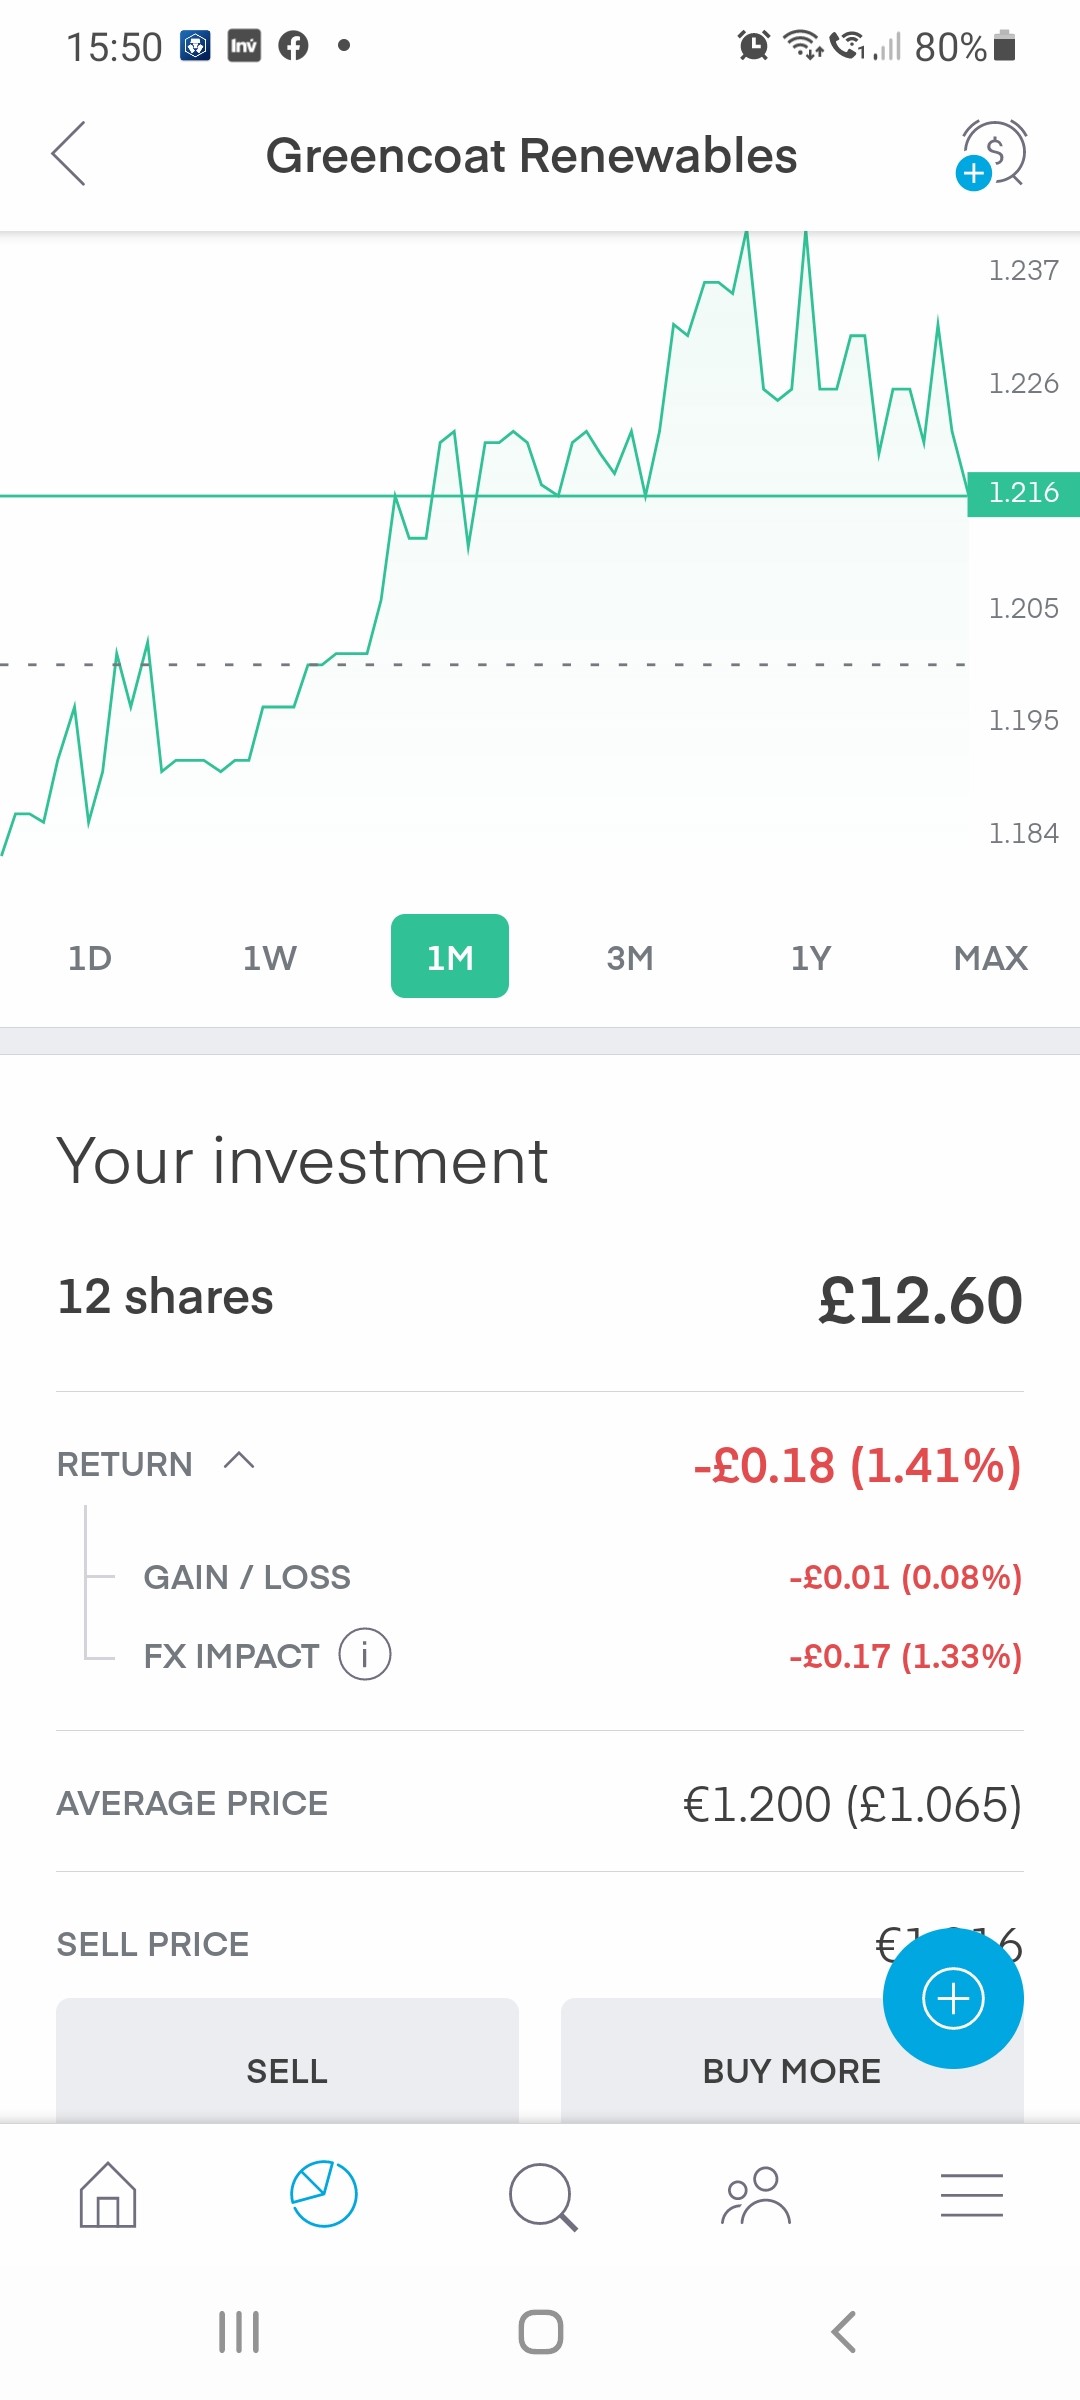Open the portfolio pie chart tab
Viewport: 1080px width, 2400px height.
(323, 2195)
